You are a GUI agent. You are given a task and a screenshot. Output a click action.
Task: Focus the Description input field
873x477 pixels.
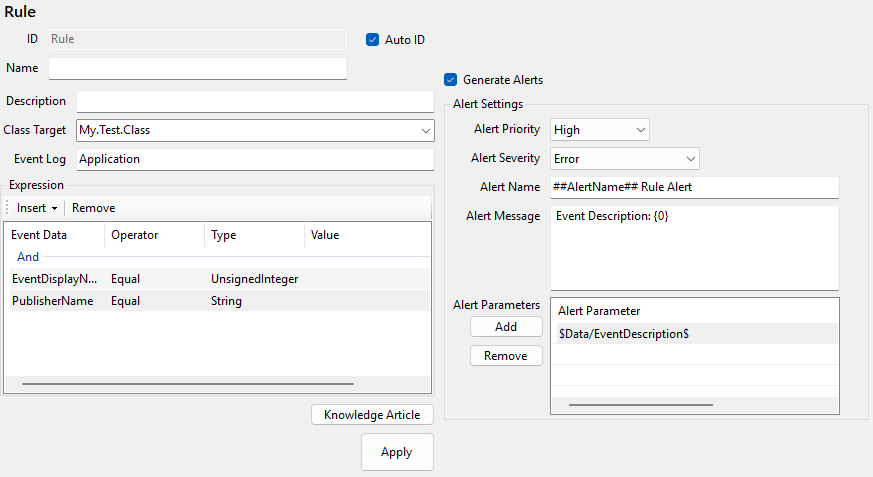(255, 102)
